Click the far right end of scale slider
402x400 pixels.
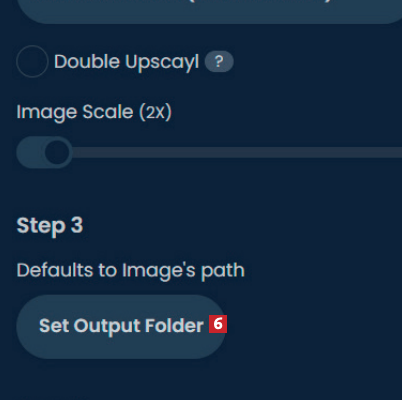point(397,152)
